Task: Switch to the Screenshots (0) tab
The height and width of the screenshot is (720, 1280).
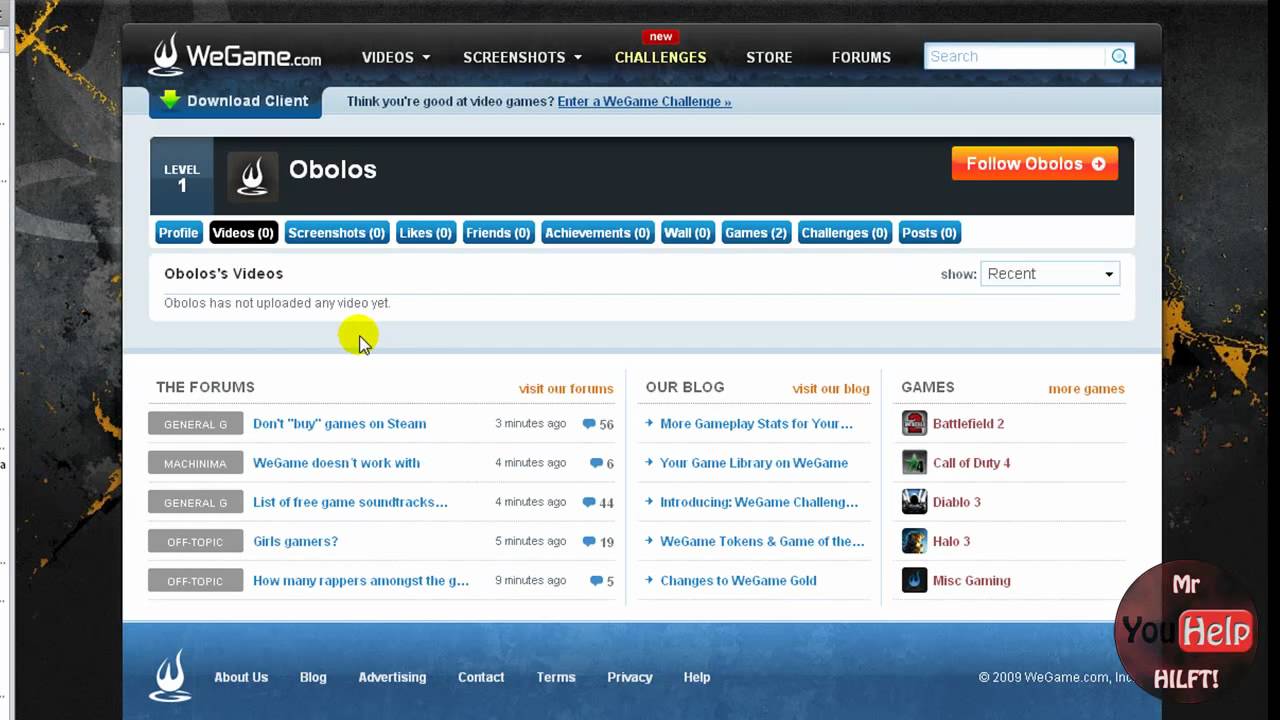Action: tap(336, 233)
